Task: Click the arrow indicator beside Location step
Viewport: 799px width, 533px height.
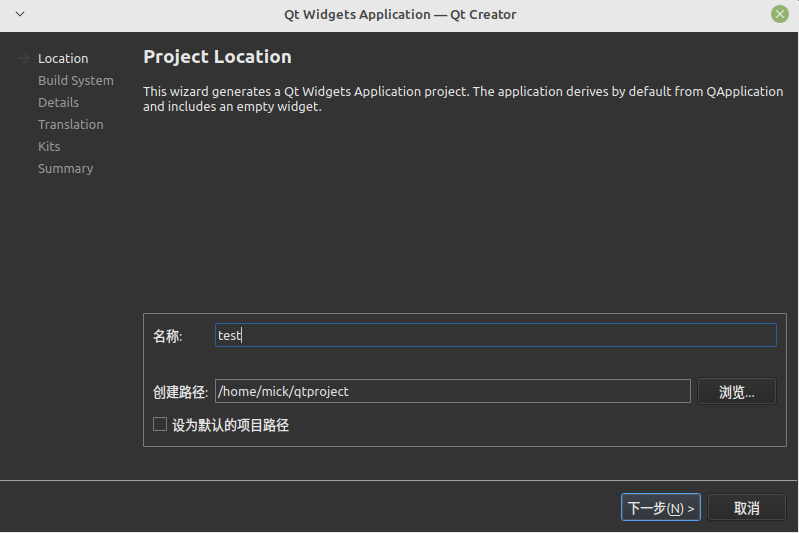Action: (25, 58)
